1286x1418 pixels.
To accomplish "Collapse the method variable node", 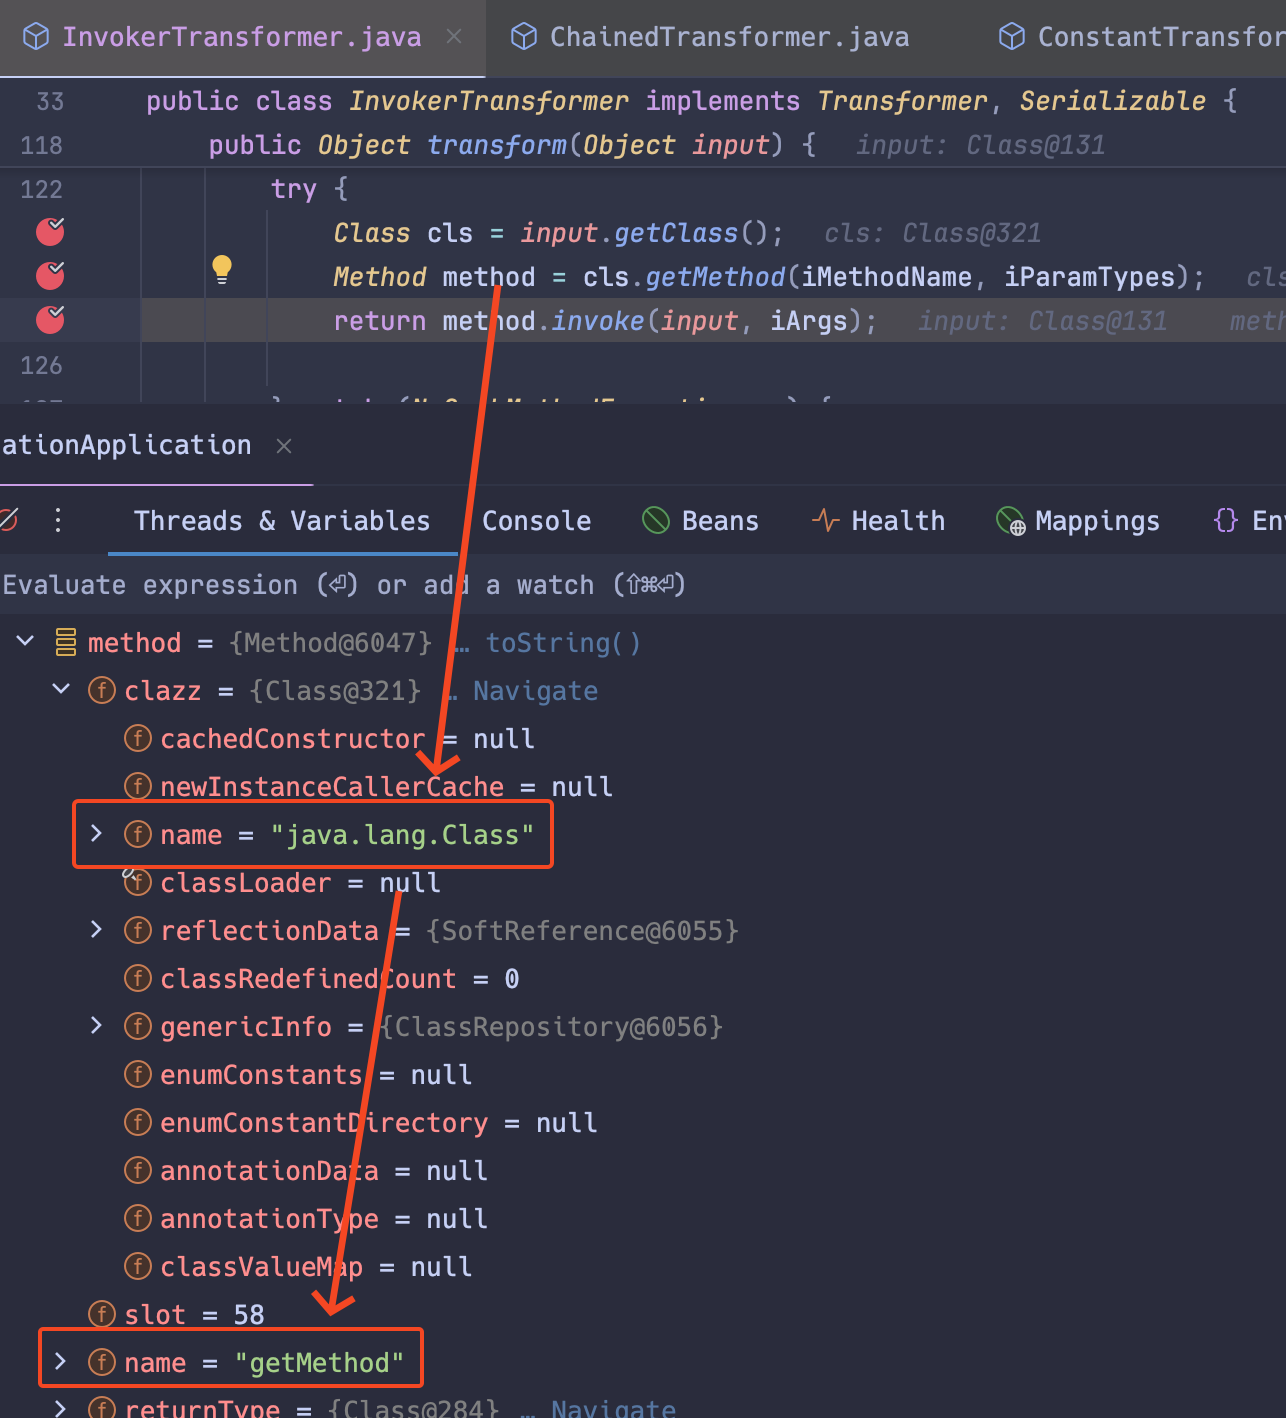I will point(24,641).
